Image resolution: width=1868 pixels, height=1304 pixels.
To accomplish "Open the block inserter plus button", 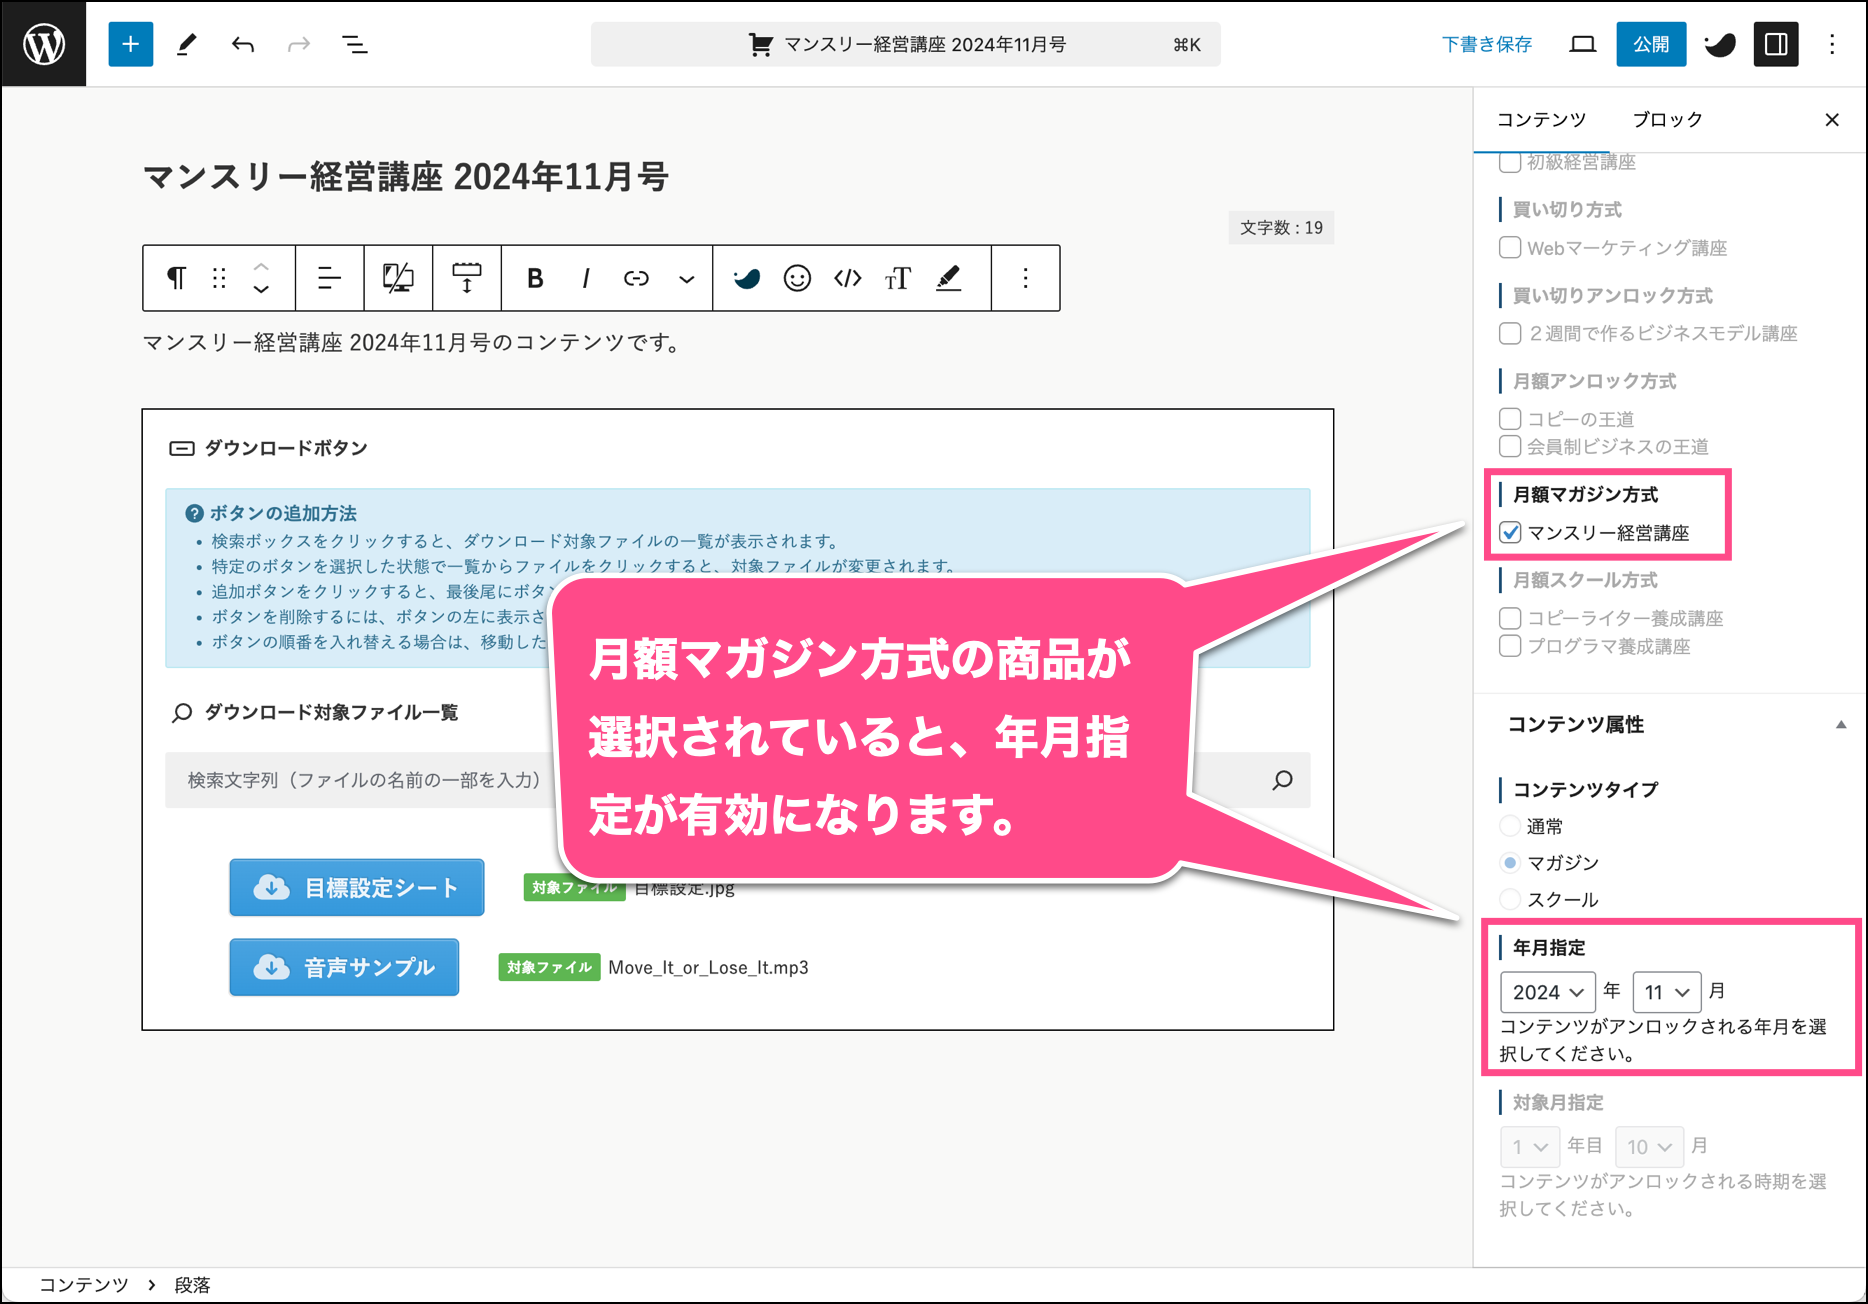I will click(x=130, y=44).
